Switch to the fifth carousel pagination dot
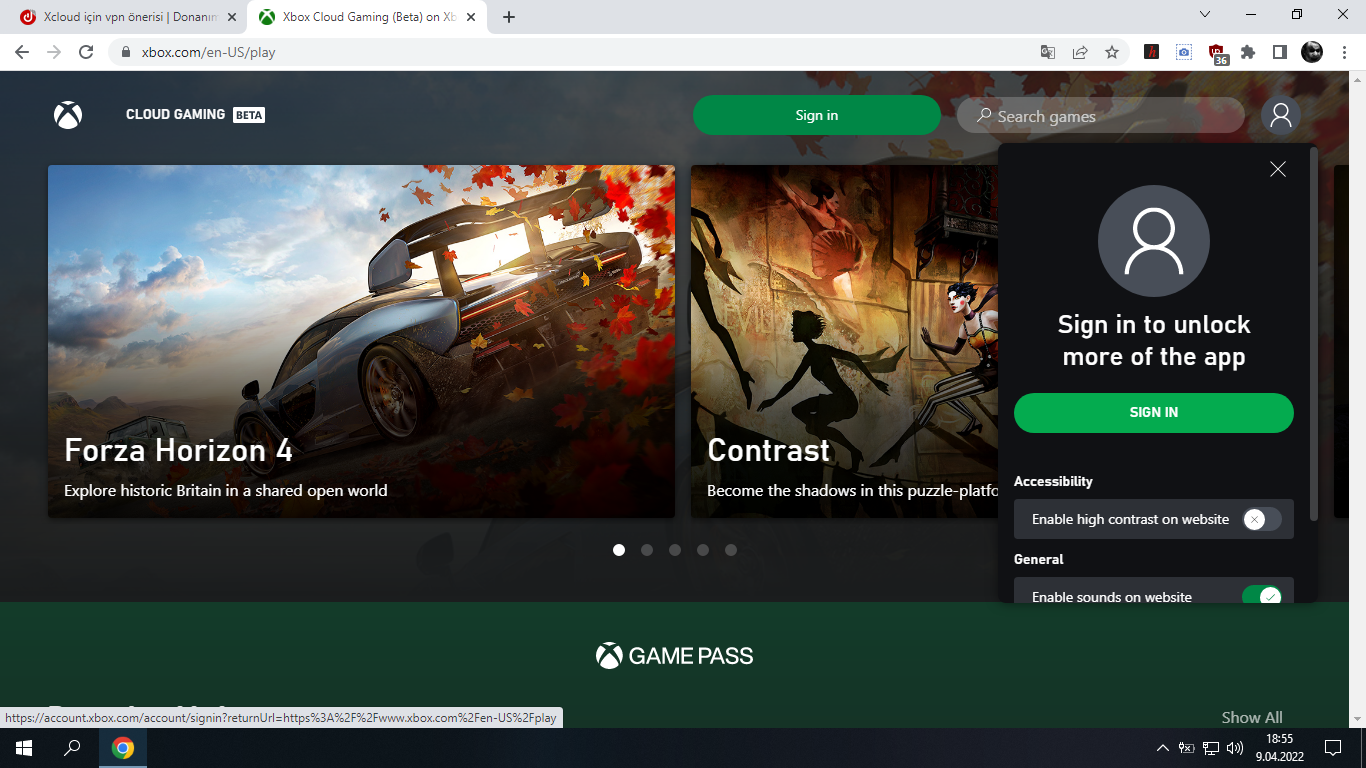1366x768 pixels. click(x=731, y=550)
